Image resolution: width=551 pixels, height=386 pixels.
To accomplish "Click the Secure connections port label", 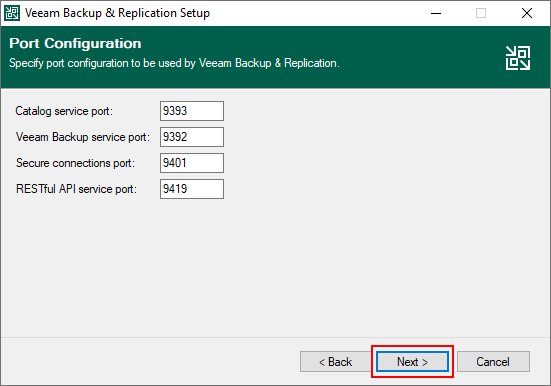I will 75,163.
